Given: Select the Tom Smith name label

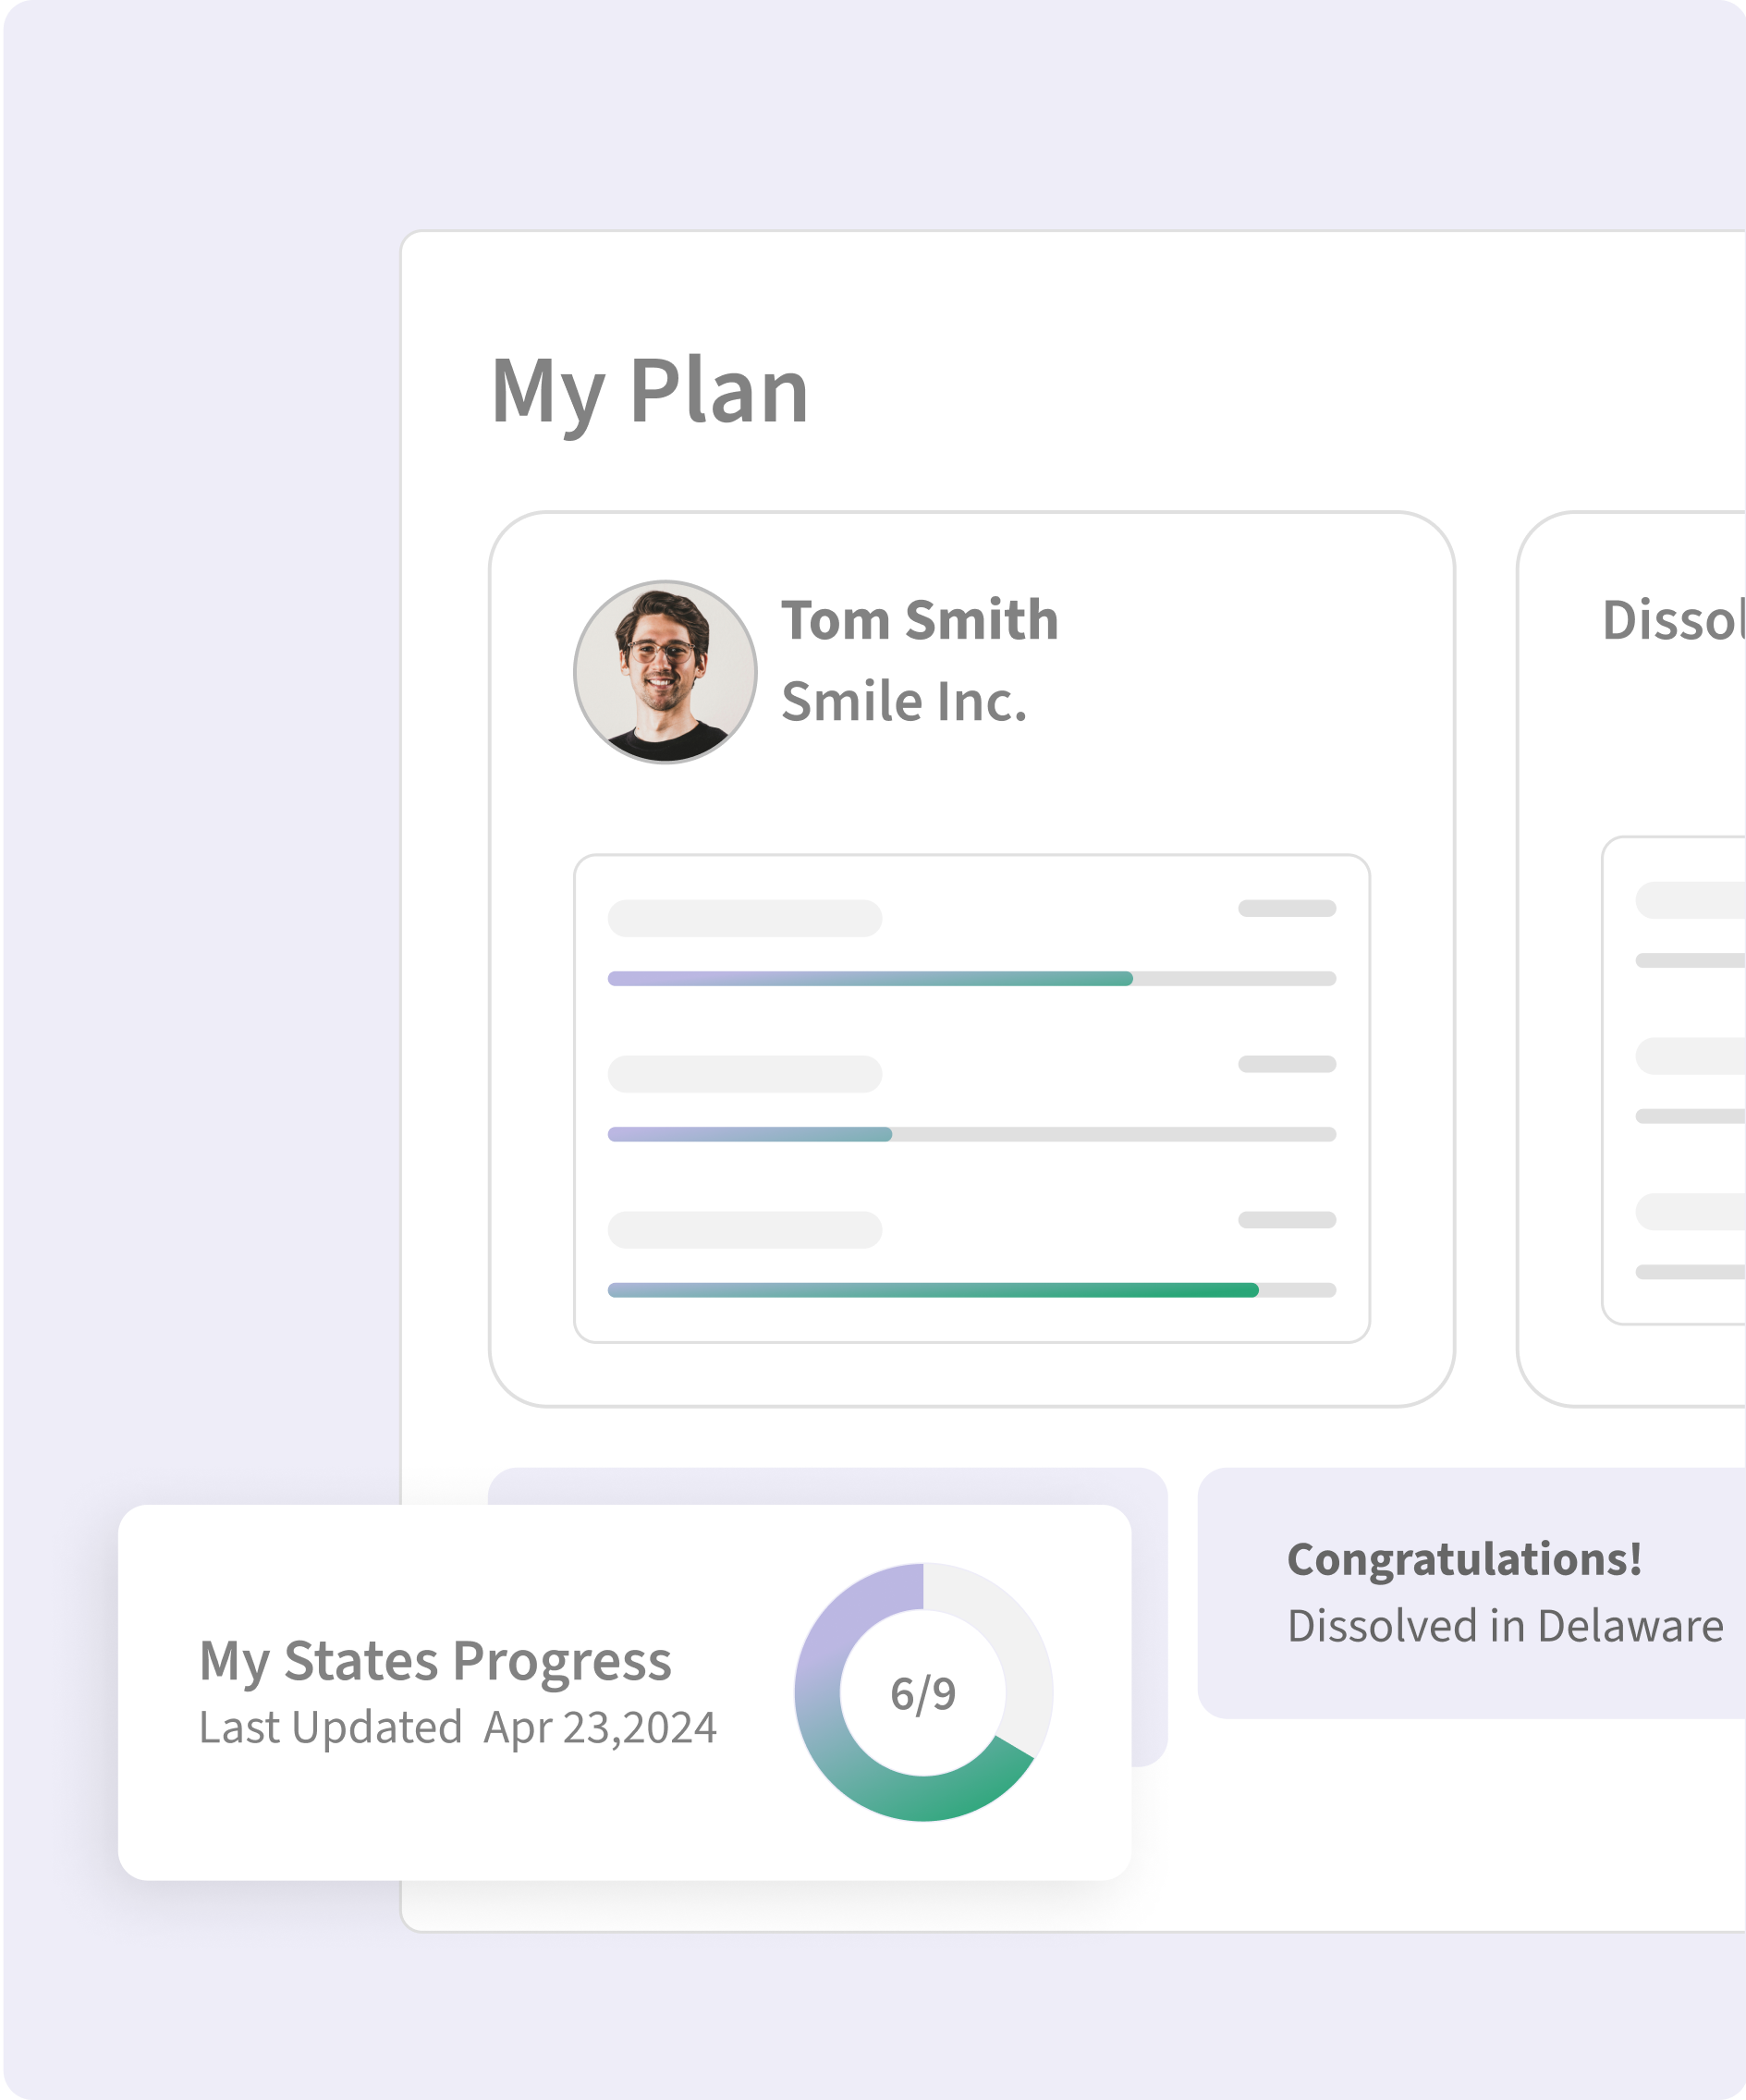Looking at the screenshot, I should pyautogui.click(x=919, y=620).
